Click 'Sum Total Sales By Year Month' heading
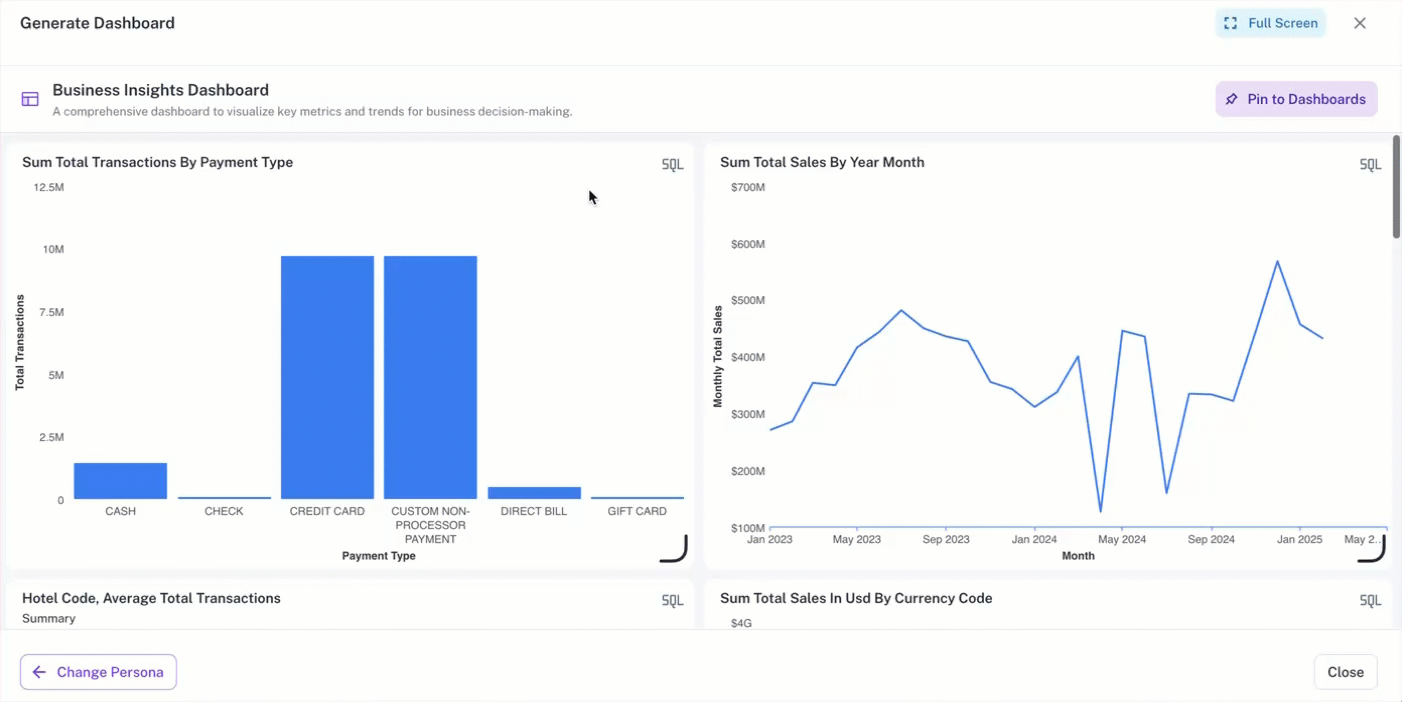The width and height of the screenshot is (1402, 702). [x=822, y=162]
